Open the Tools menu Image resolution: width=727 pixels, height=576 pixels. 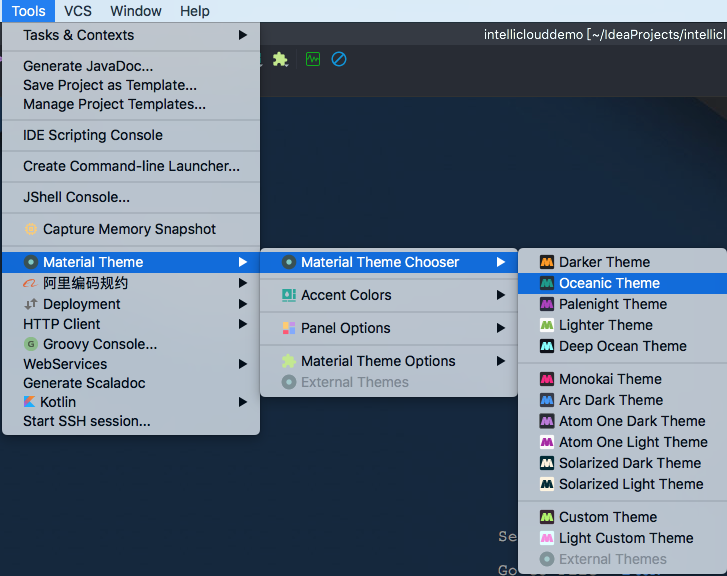28,11
